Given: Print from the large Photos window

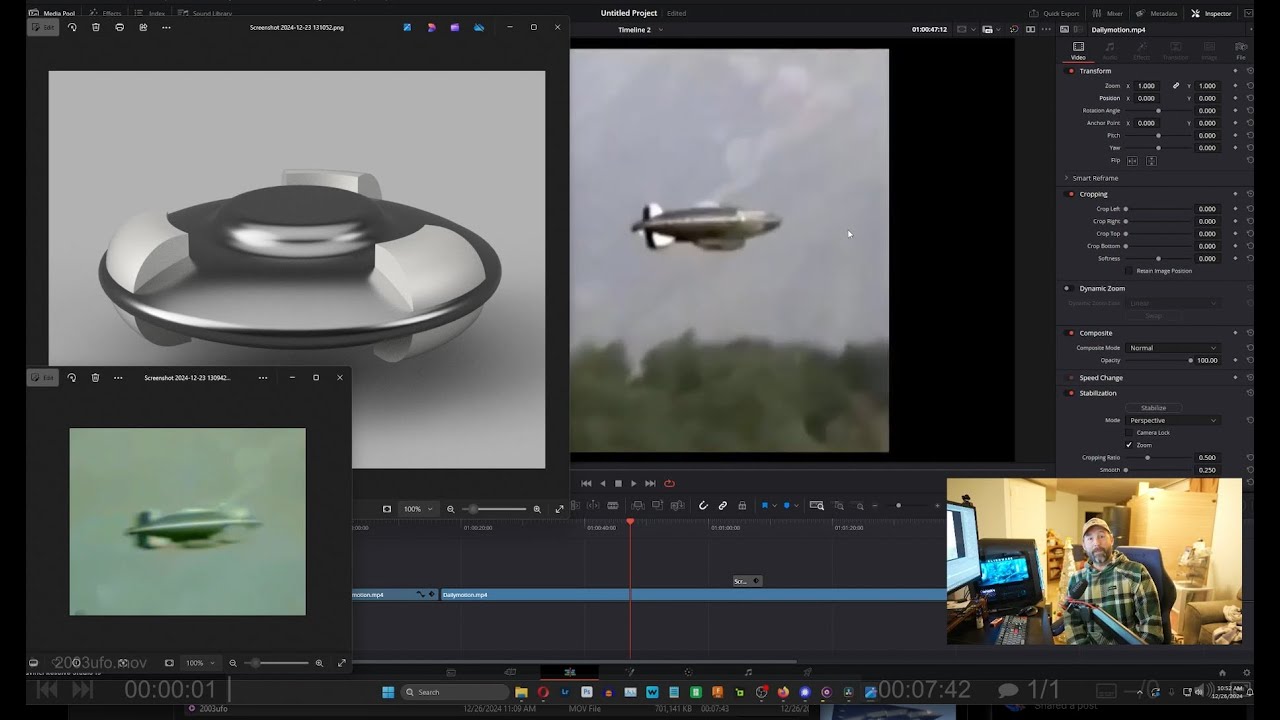Looking at the screenshot, I should [x=120, y=27].
